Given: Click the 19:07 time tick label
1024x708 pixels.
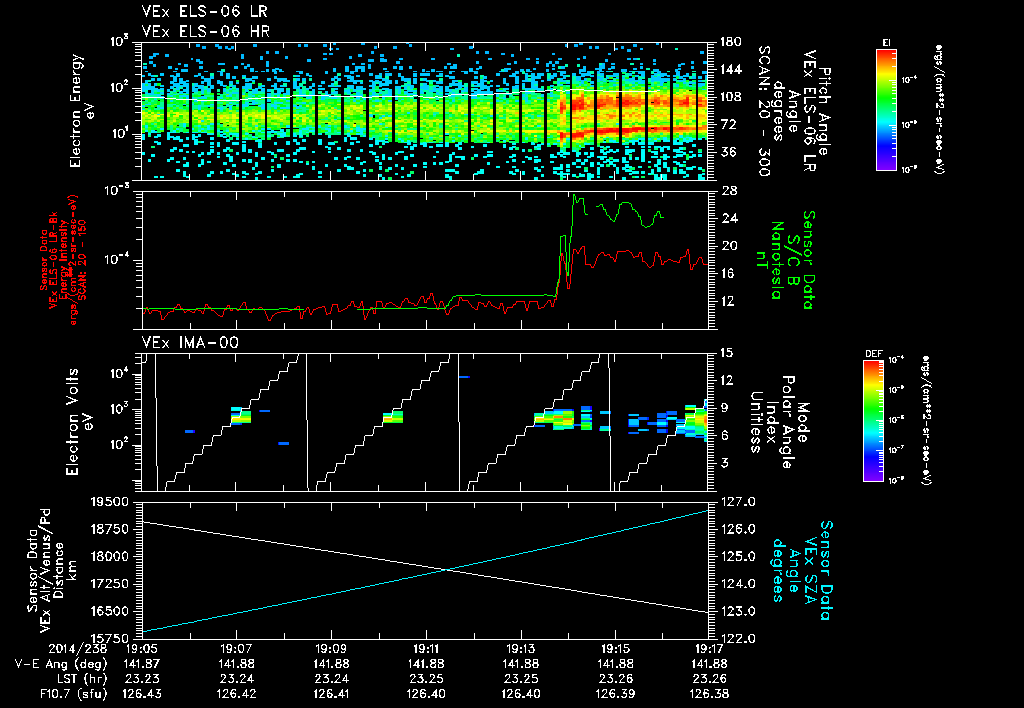Looking at the screenshot, I should (x=236, y=649).
